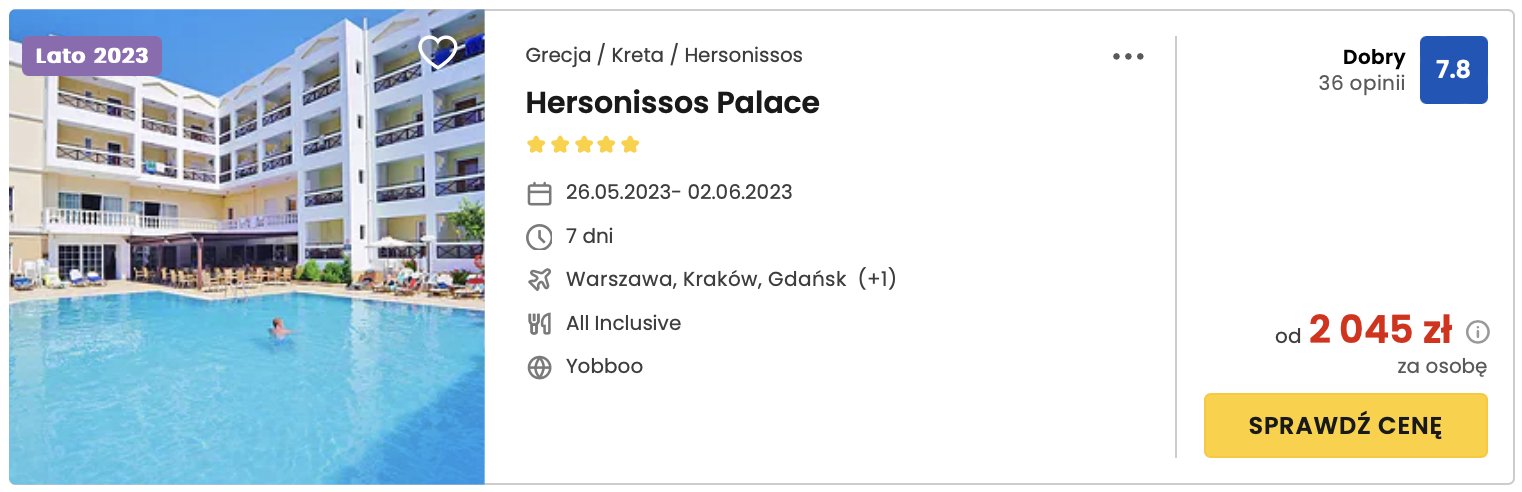
Task: Click the Grecja / Kreta / Hersonissos breadcrumb
Action: [664, 56]
